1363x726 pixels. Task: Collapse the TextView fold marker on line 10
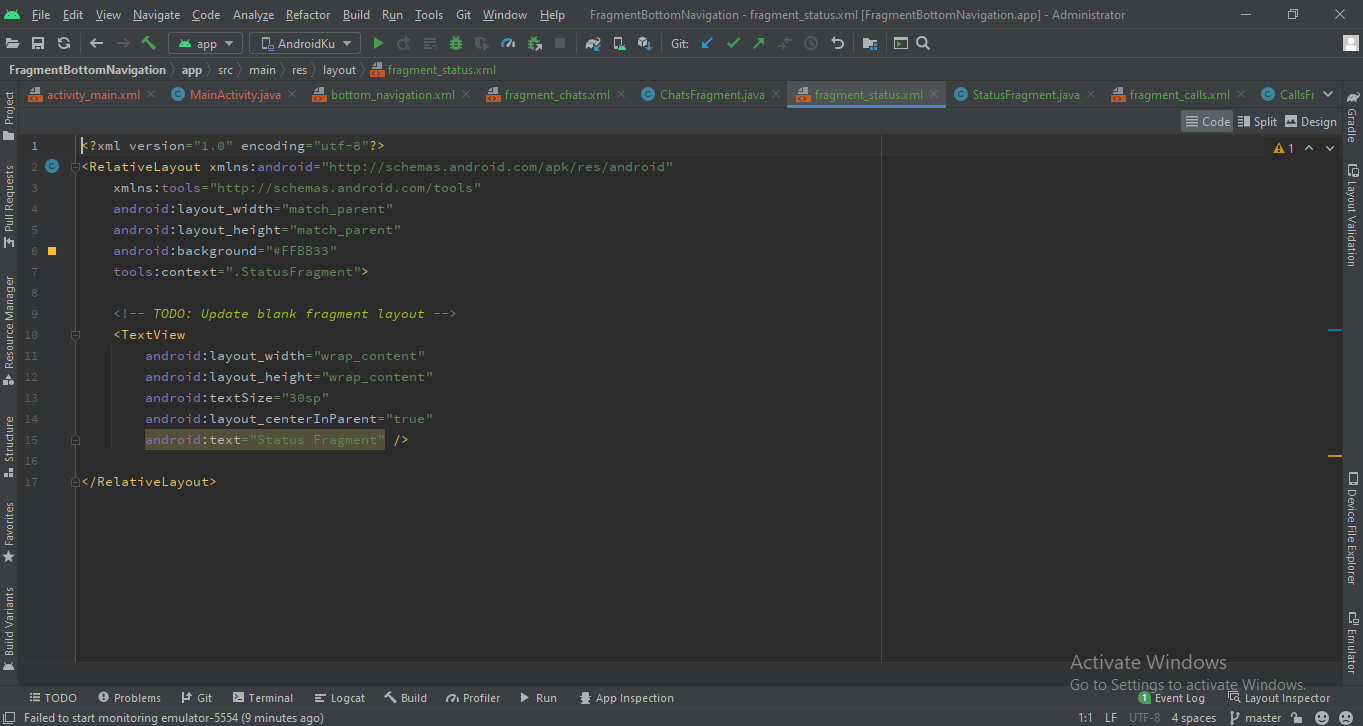point(75,335)
